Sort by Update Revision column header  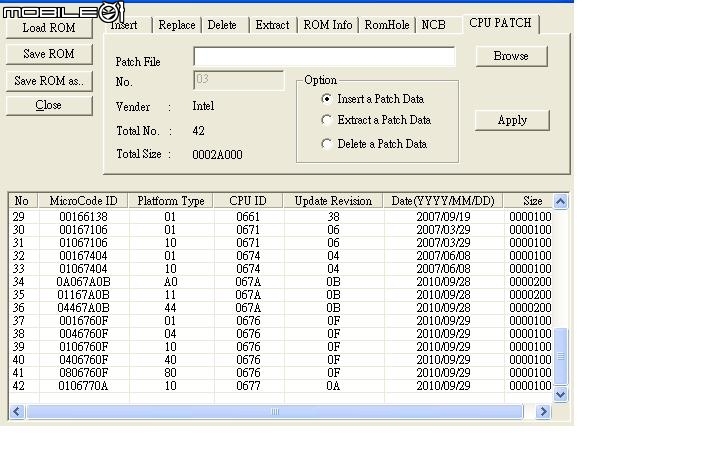pos(332,201)
